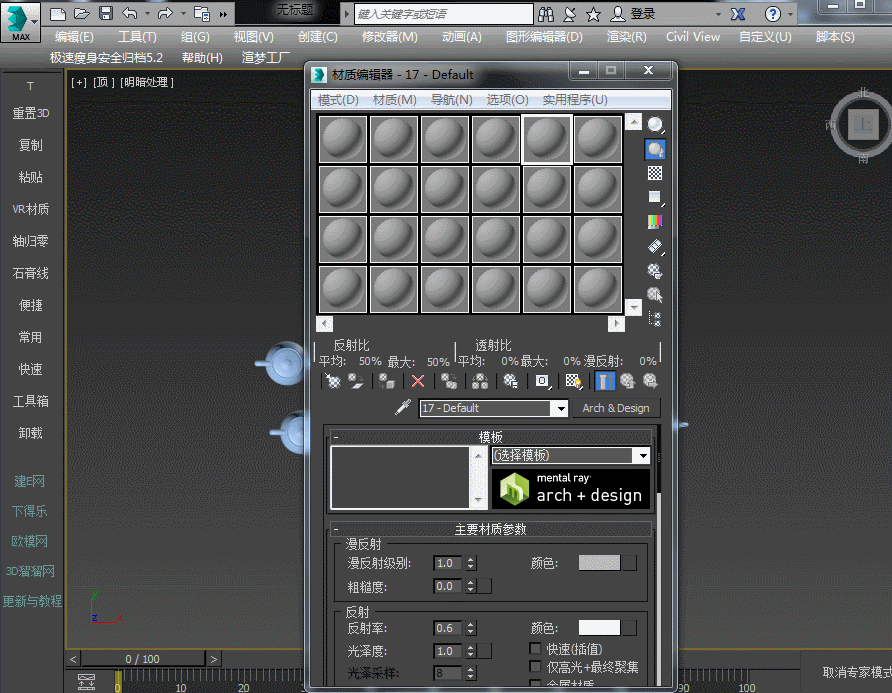Pick material from object with eyedropper
Viewport: 892px width, 693px height.
tap(403, 408)
